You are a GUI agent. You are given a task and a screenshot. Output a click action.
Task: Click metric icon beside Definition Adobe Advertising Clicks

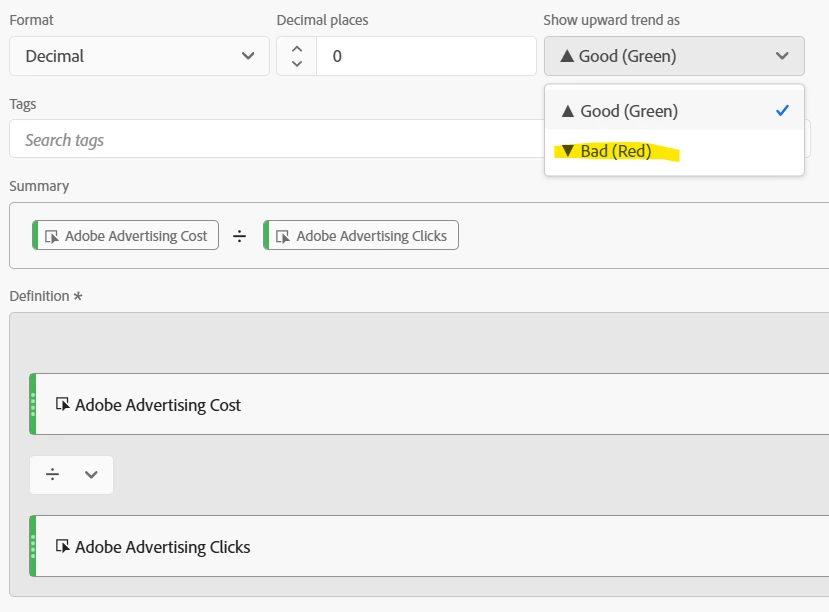(x=62, y=546)
